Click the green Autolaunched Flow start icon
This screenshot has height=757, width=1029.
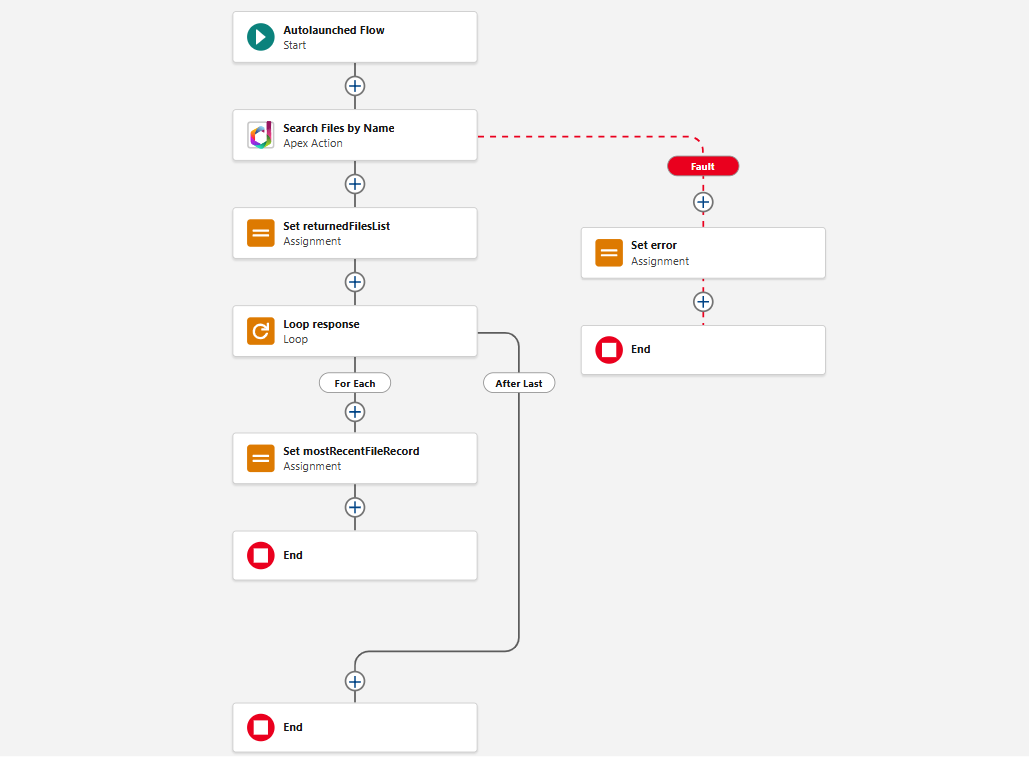pyautogui.click(x=261, y=38)
